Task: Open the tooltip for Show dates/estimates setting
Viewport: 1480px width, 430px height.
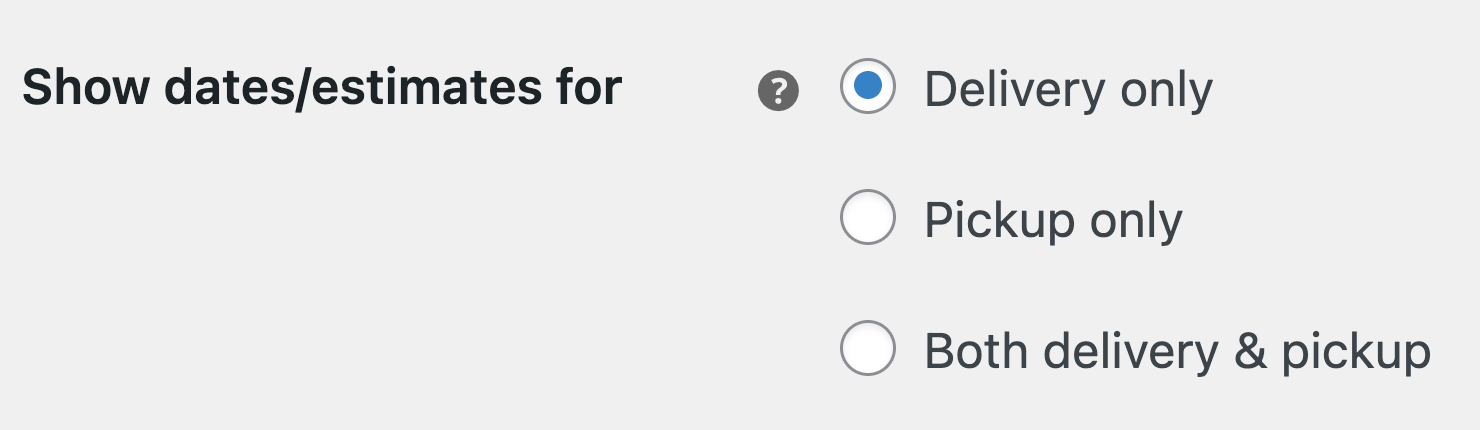Action: point(778,91)
